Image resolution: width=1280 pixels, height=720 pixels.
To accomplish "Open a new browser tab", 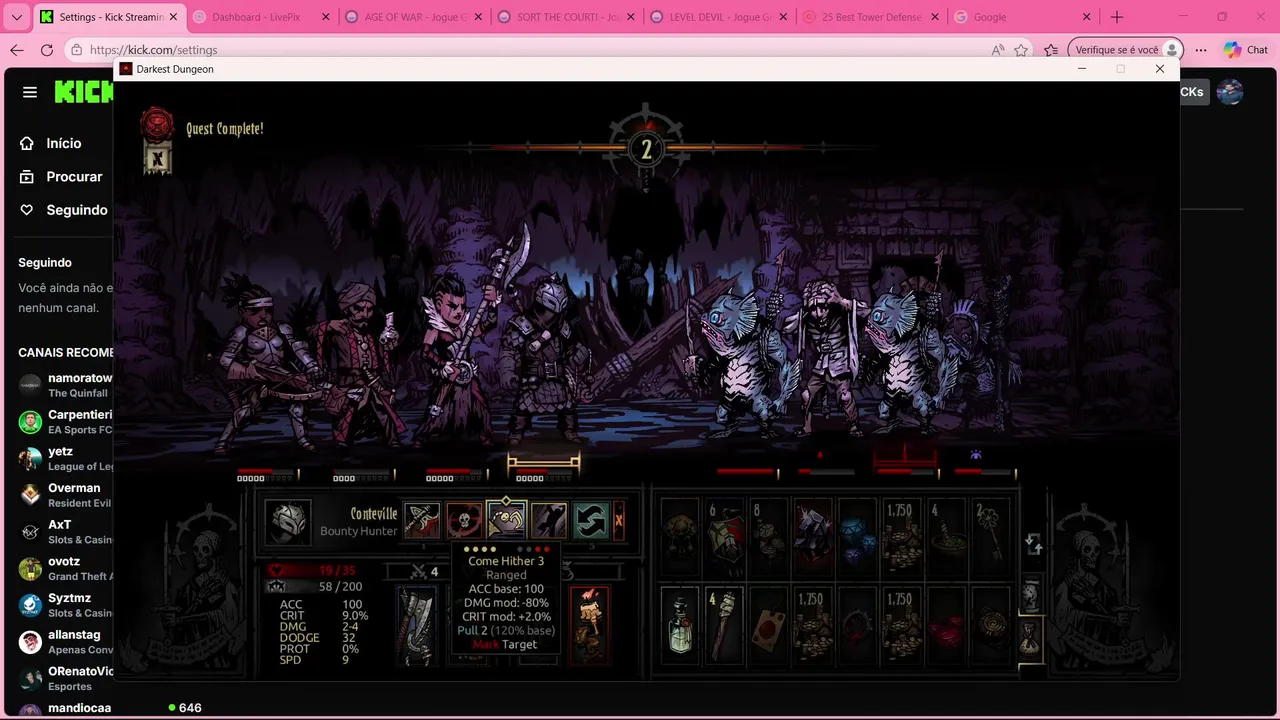I will (1117, 17).
